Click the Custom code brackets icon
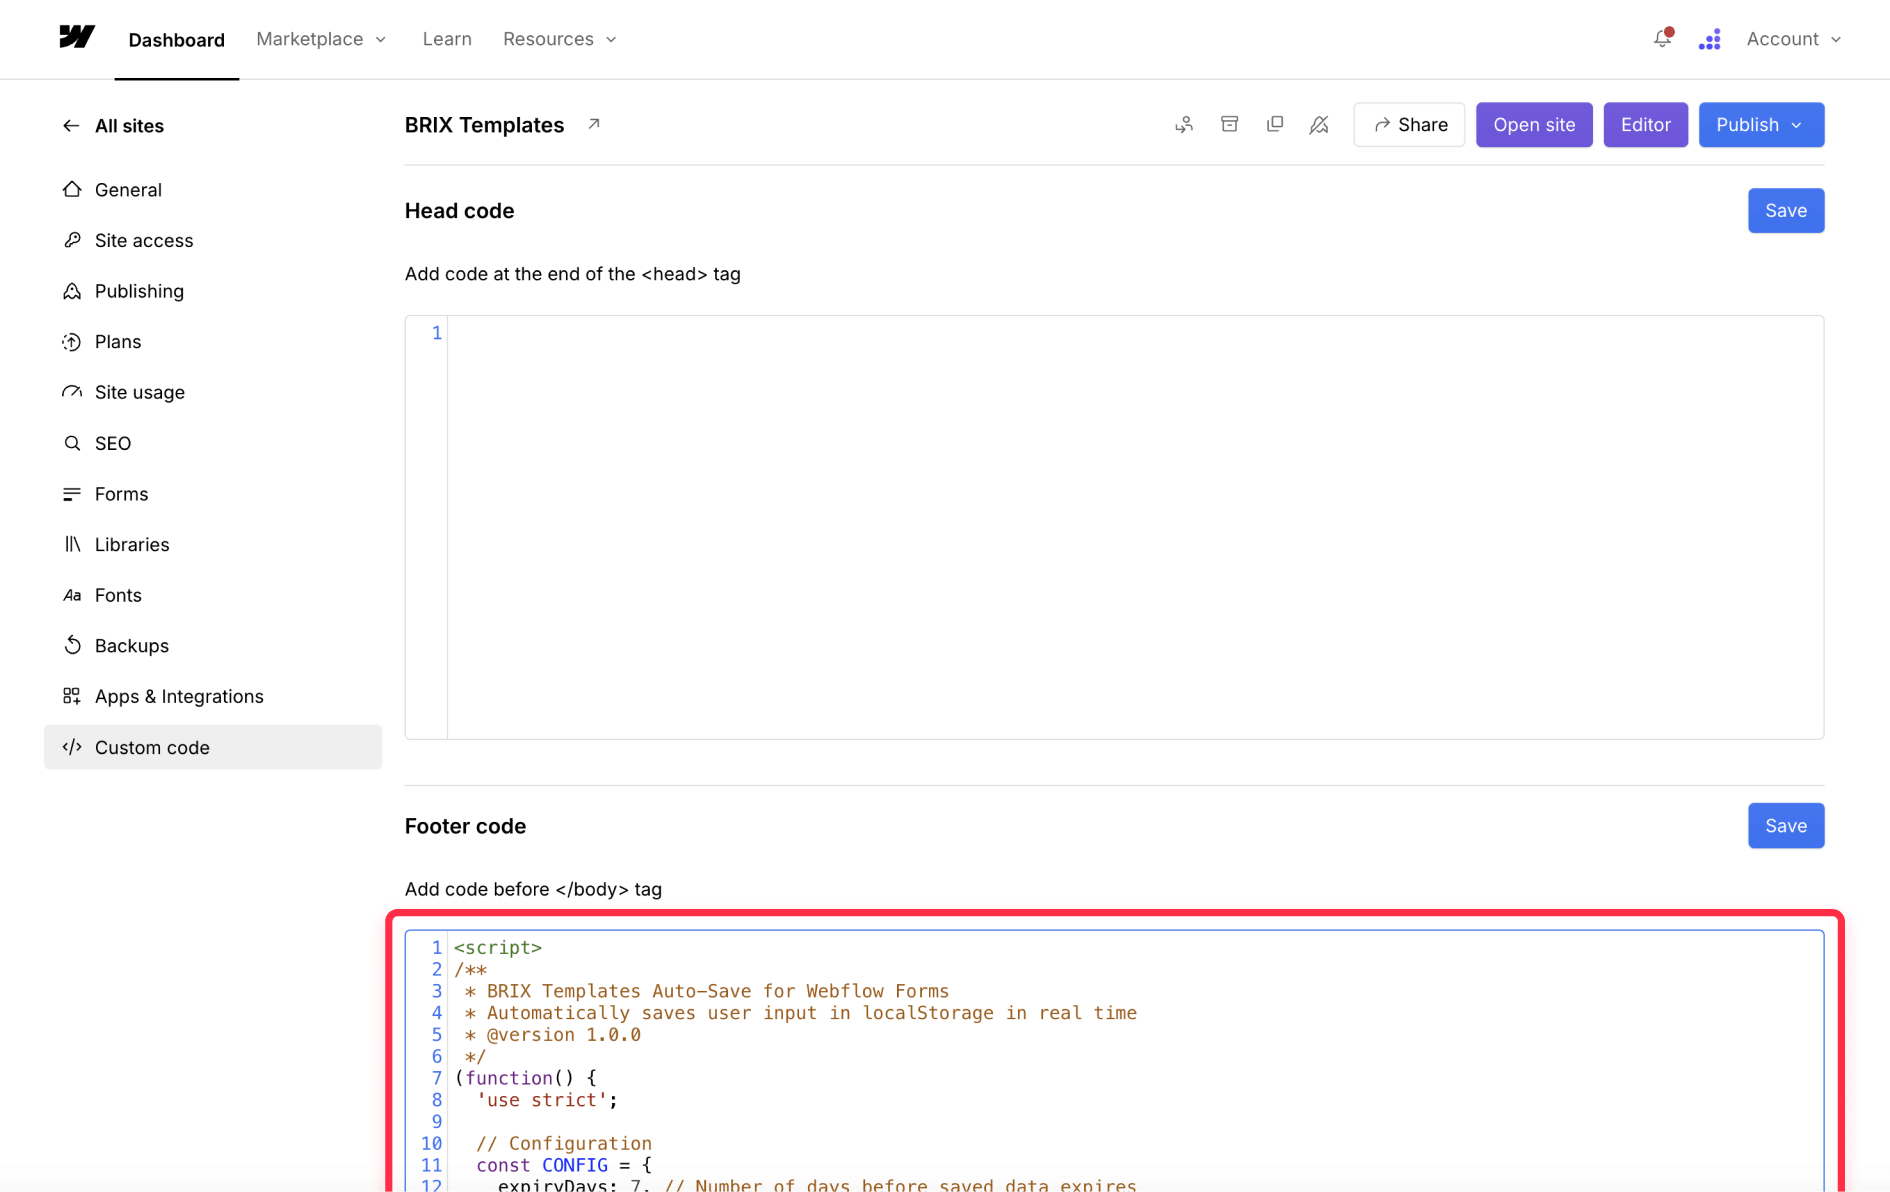Viewport: 1890px width, 1192px height. (72, 747)
